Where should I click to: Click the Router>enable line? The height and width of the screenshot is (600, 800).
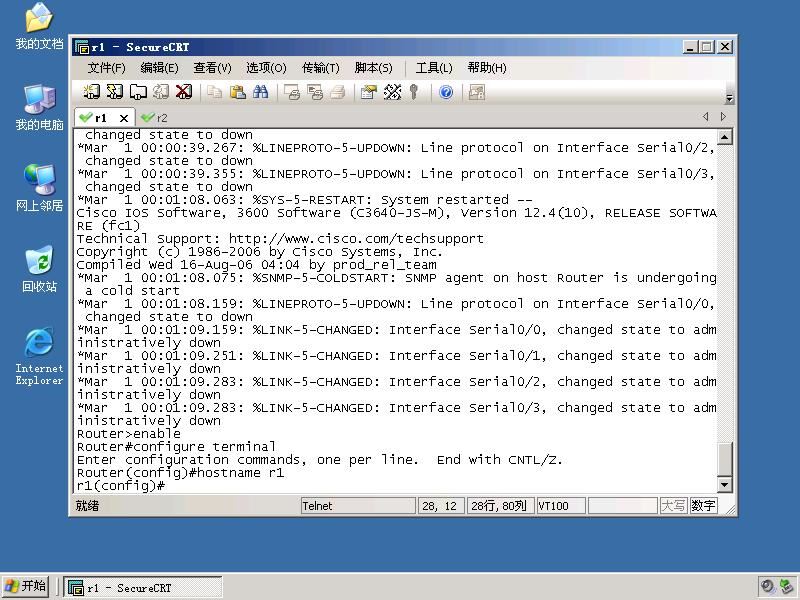129,434
